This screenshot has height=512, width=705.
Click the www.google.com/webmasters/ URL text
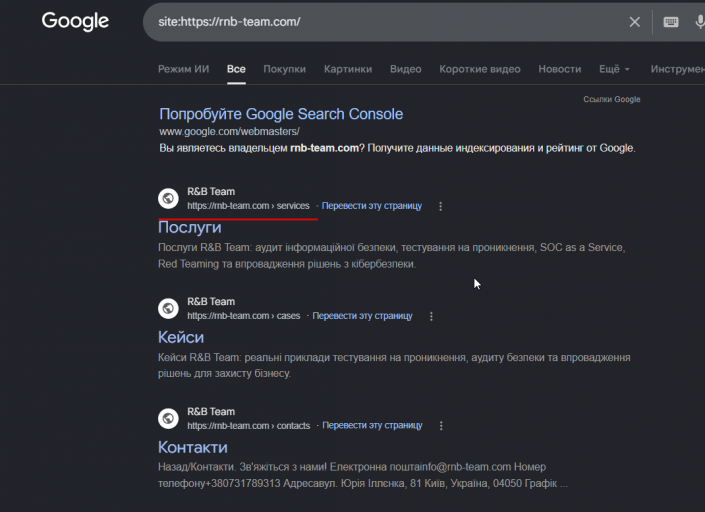(x=229, y=131)
